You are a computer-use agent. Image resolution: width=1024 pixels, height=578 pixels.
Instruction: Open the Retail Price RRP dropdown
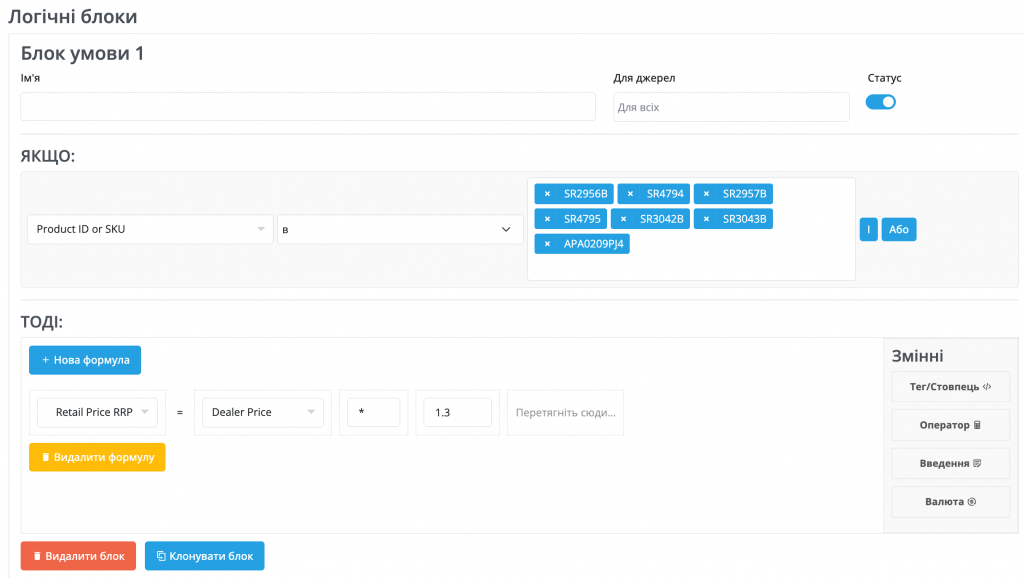[x=97, y=412]
